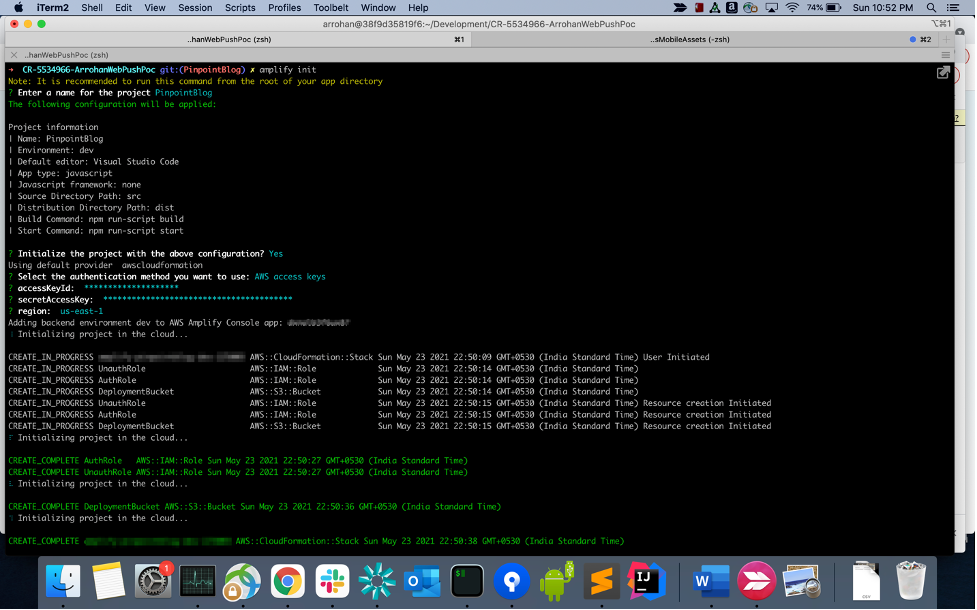Launch Google Chrome from the Dock
Viewport: 977px width, 610px height.
[286, 580]
